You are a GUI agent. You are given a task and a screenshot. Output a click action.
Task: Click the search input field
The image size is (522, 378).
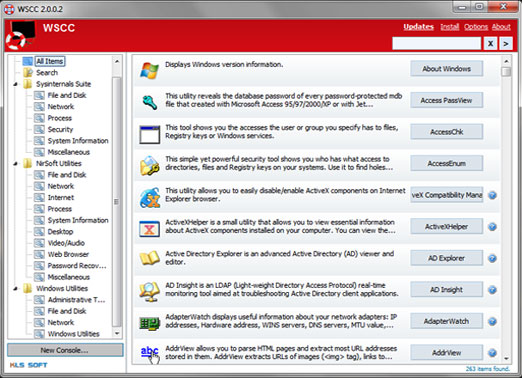click(x=436, y=43)
